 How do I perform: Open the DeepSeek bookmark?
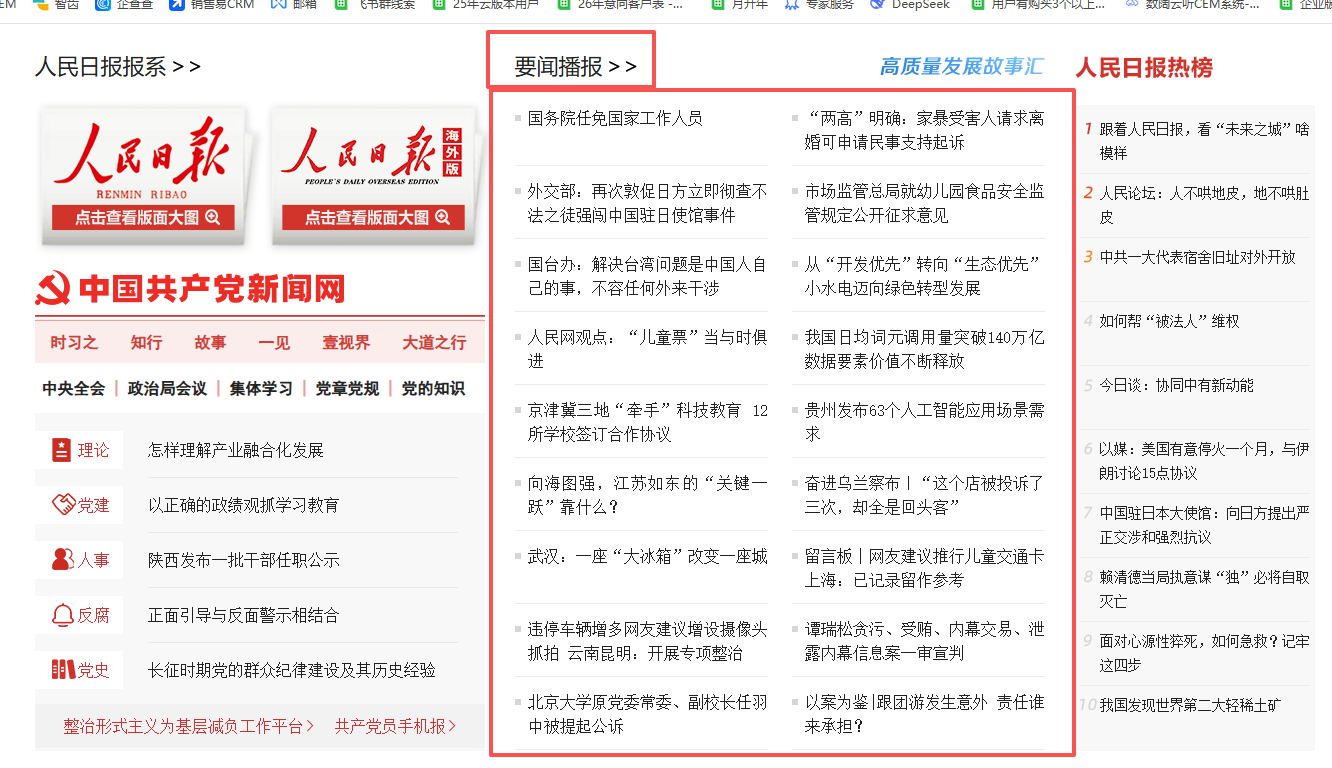pos(911,5)
